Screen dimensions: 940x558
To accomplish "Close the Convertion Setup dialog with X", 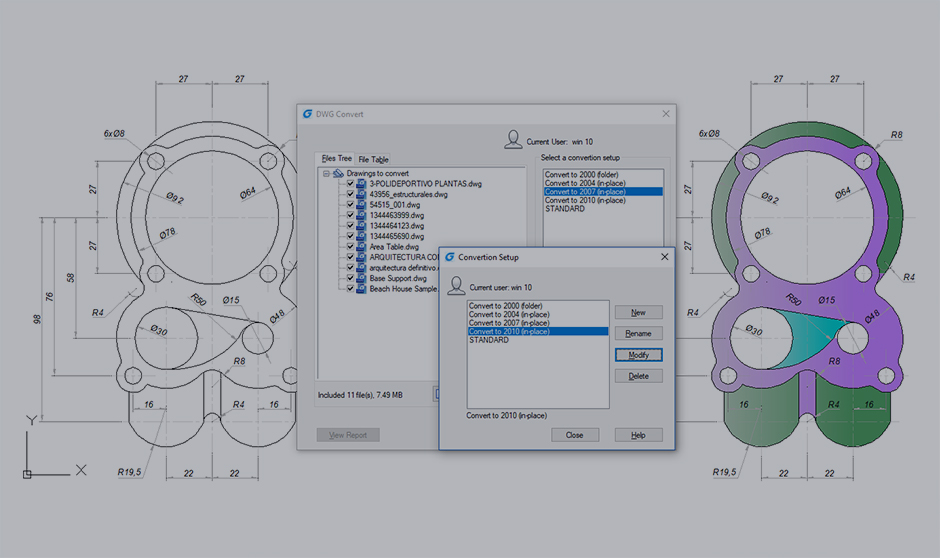I will click(664, 257).
